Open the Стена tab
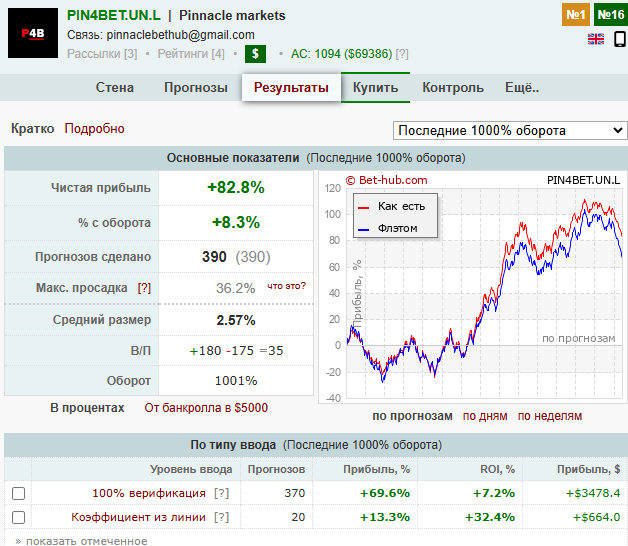Viewport: 628px width, 546px height. click(115, 87)
